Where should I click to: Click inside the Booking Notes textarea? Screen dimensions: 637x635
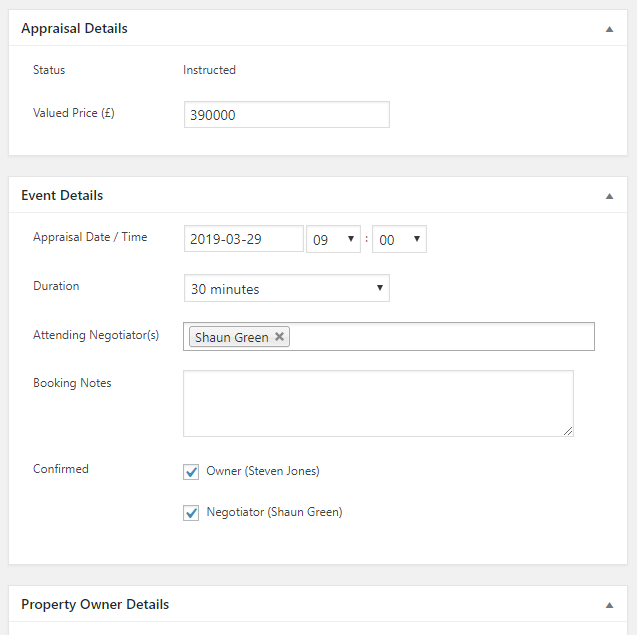[x=378, y=403]
